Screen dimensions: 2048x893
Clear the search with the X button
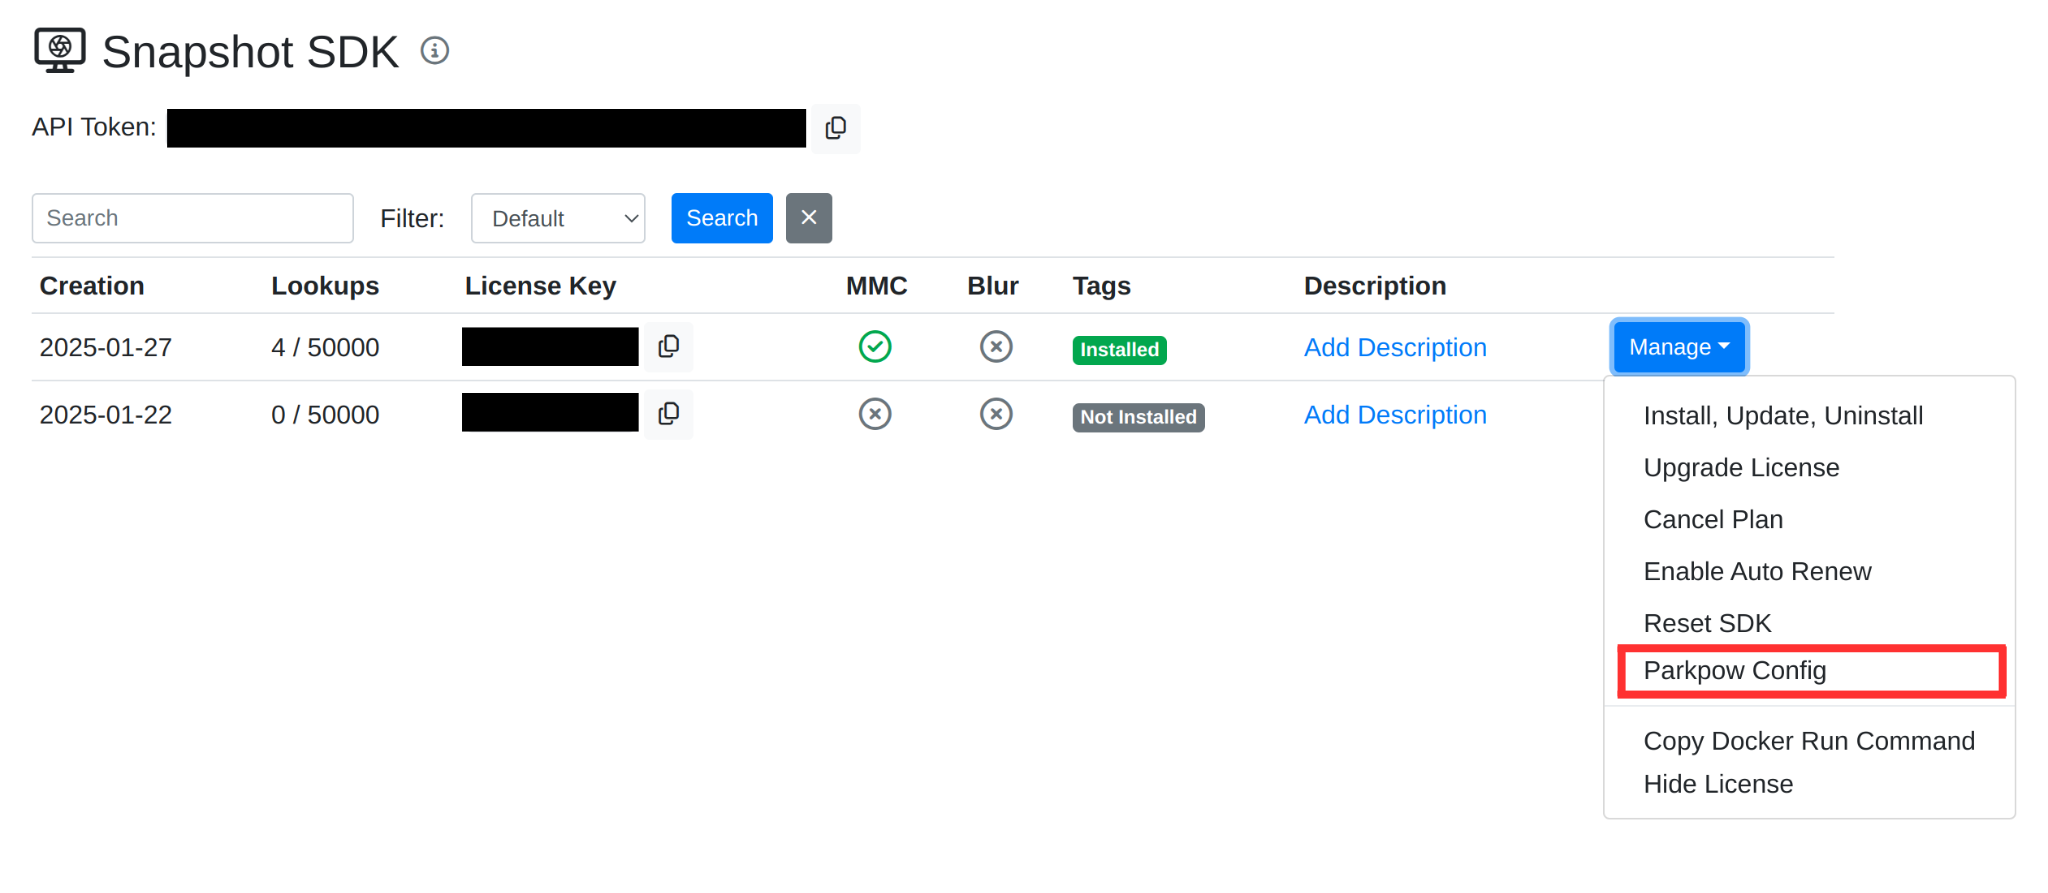(809, 218)
